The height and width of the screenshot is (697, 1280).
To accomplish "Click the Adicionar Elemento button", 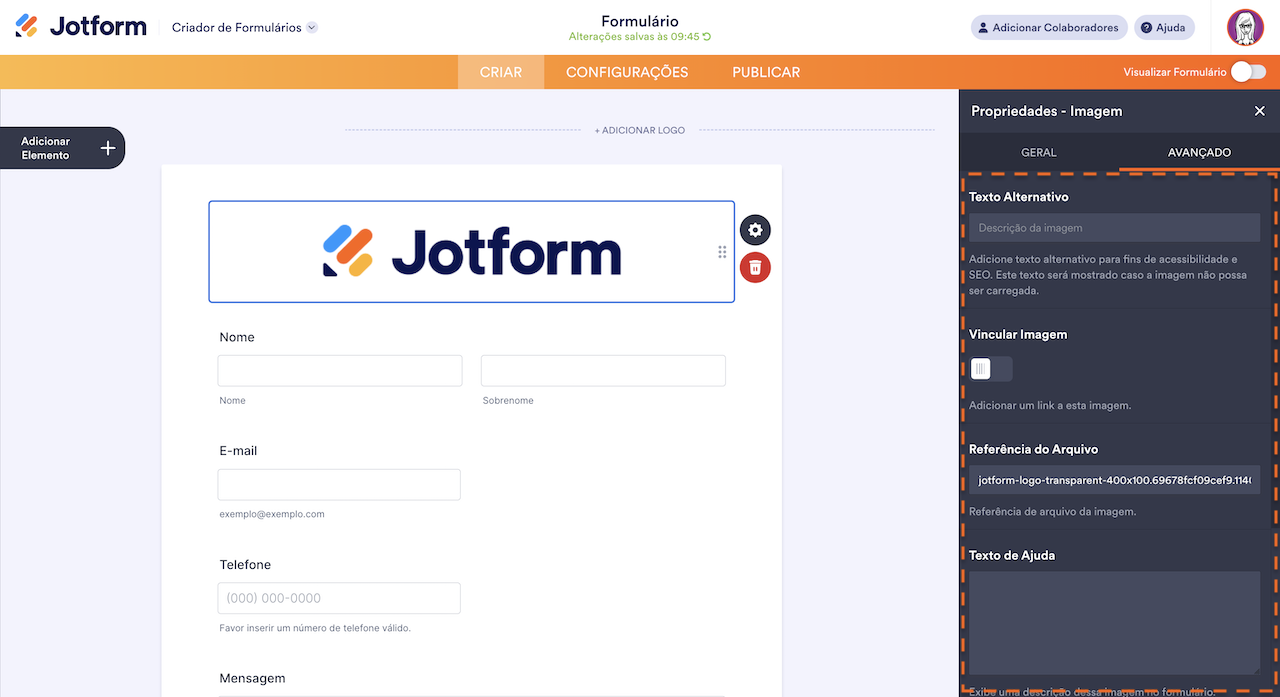I will (62, 148).
